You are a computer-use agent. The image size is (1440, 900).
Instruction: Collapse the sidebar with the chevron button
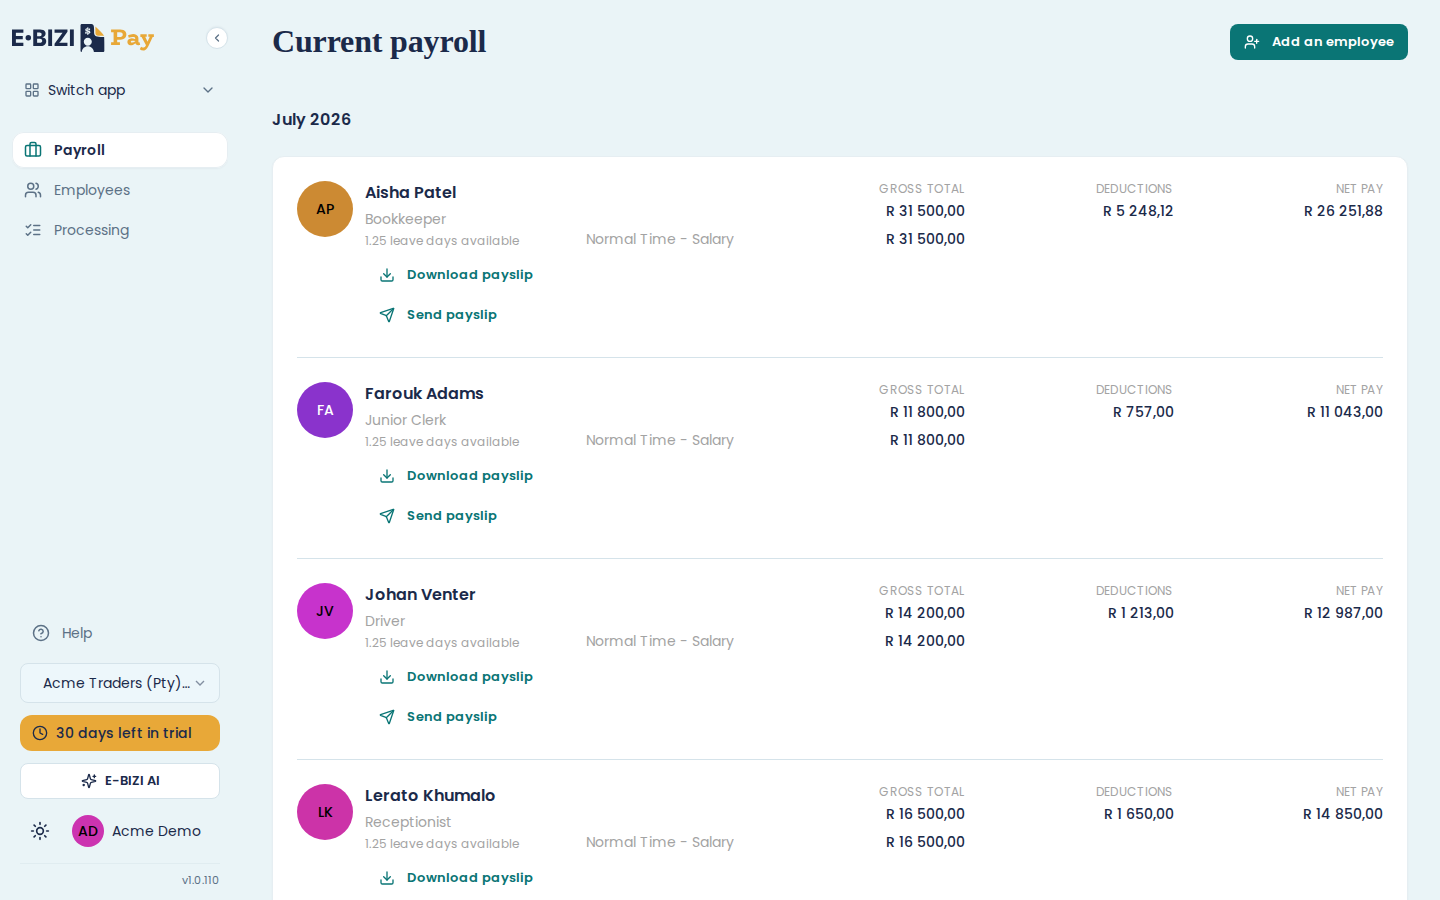click(217, 38)
